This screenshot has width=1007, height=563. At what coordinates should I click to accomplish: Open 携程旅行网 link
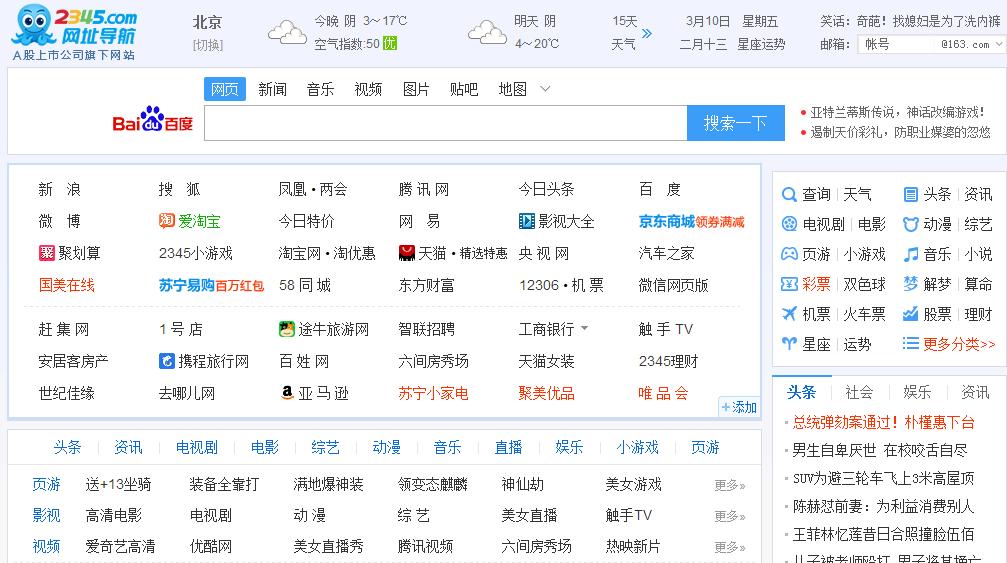[x=204, y=361]
